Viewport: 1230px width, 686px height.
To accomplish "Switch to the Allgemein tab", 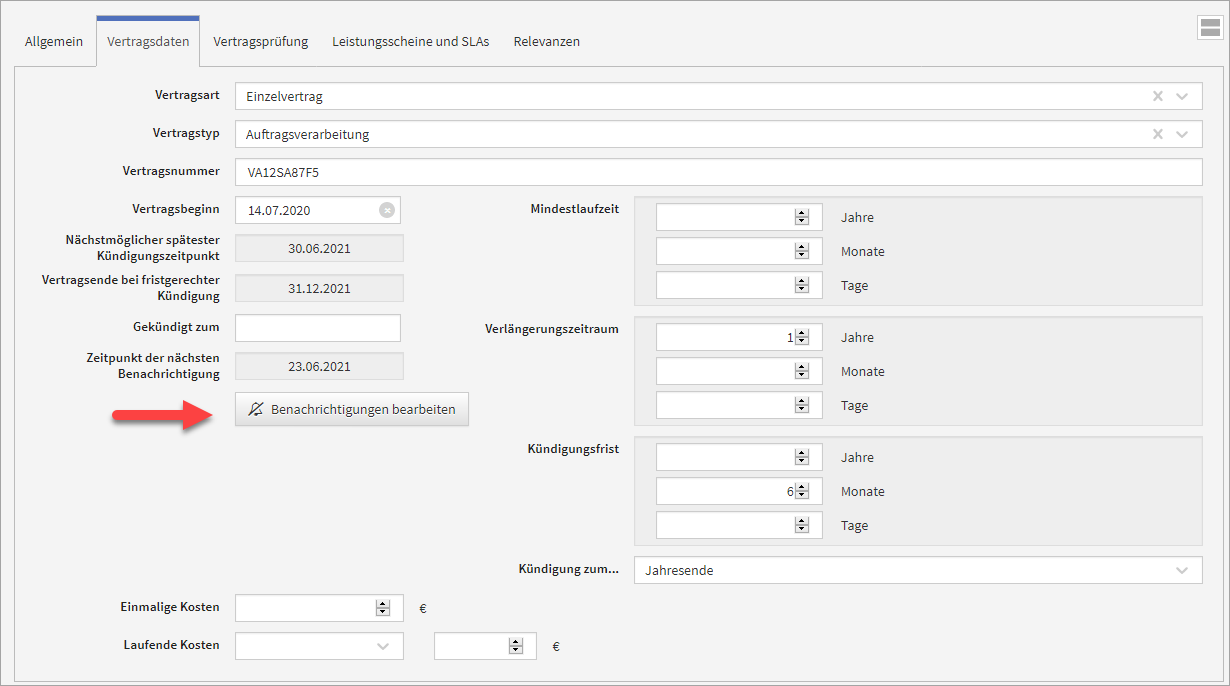I will 54,42.
